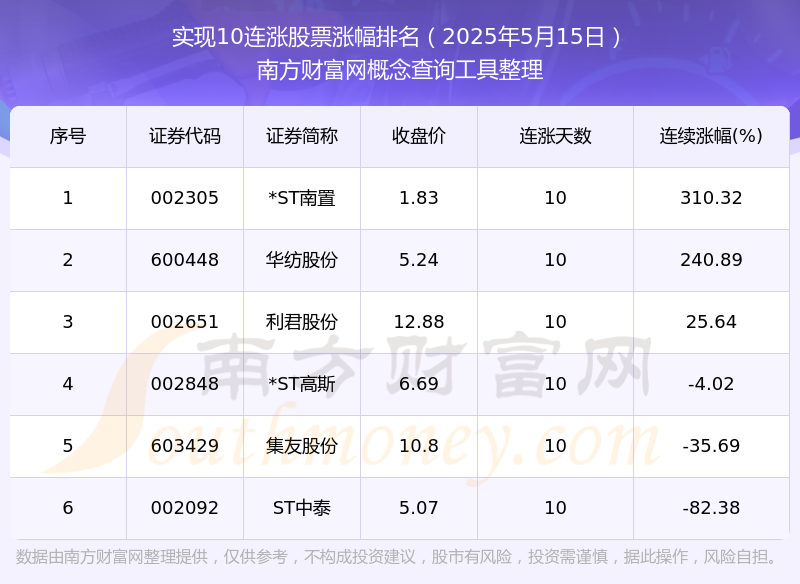The image size is (800, 584).
Task: Click sequence number 2
Action: point(68,260)
